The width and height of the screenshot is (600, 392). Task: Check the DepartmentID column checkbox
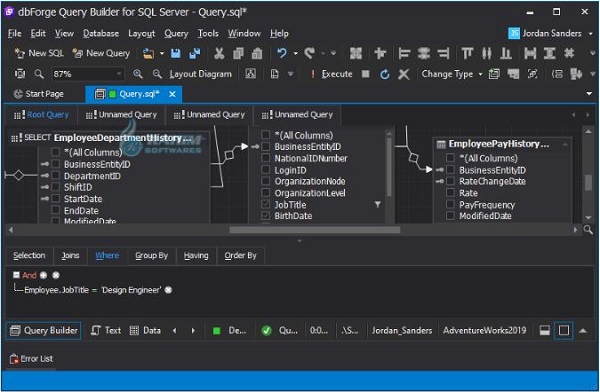click(x=55, y=176)
